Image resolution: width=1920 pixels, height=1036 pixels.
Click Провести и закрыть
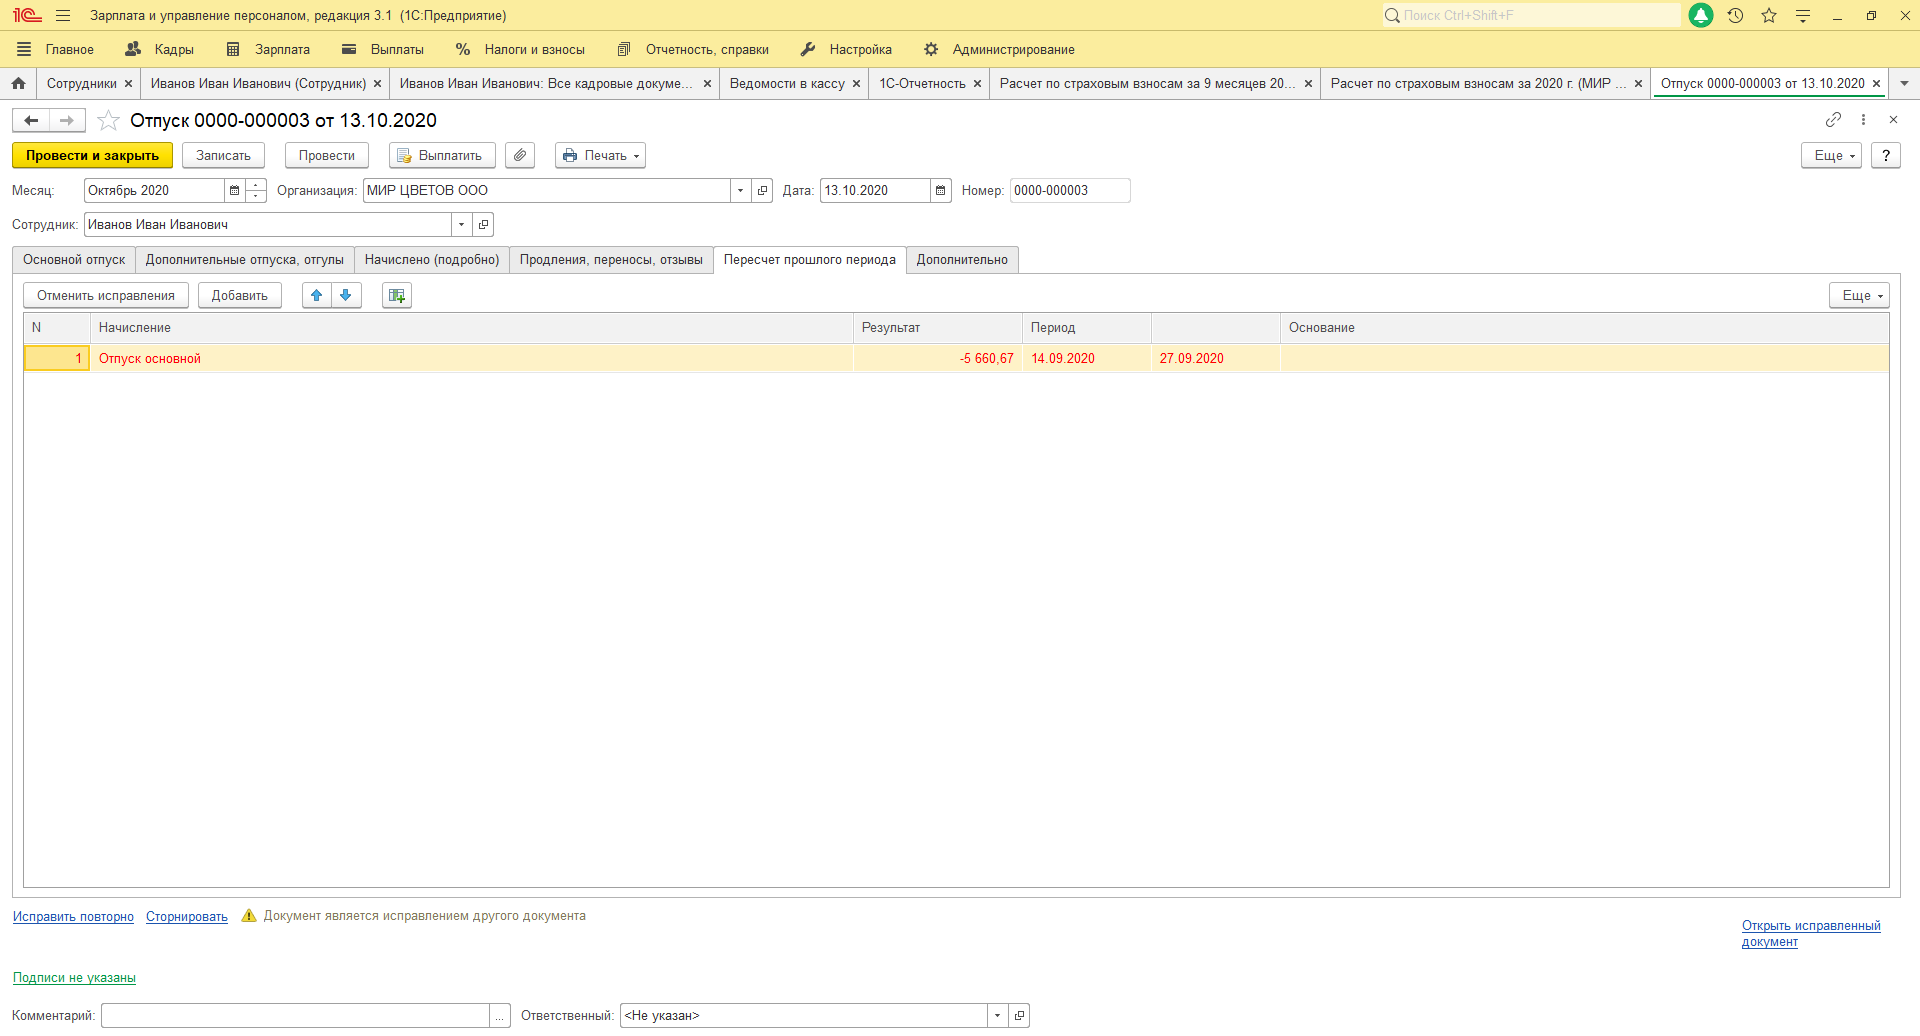click(92, 155)
